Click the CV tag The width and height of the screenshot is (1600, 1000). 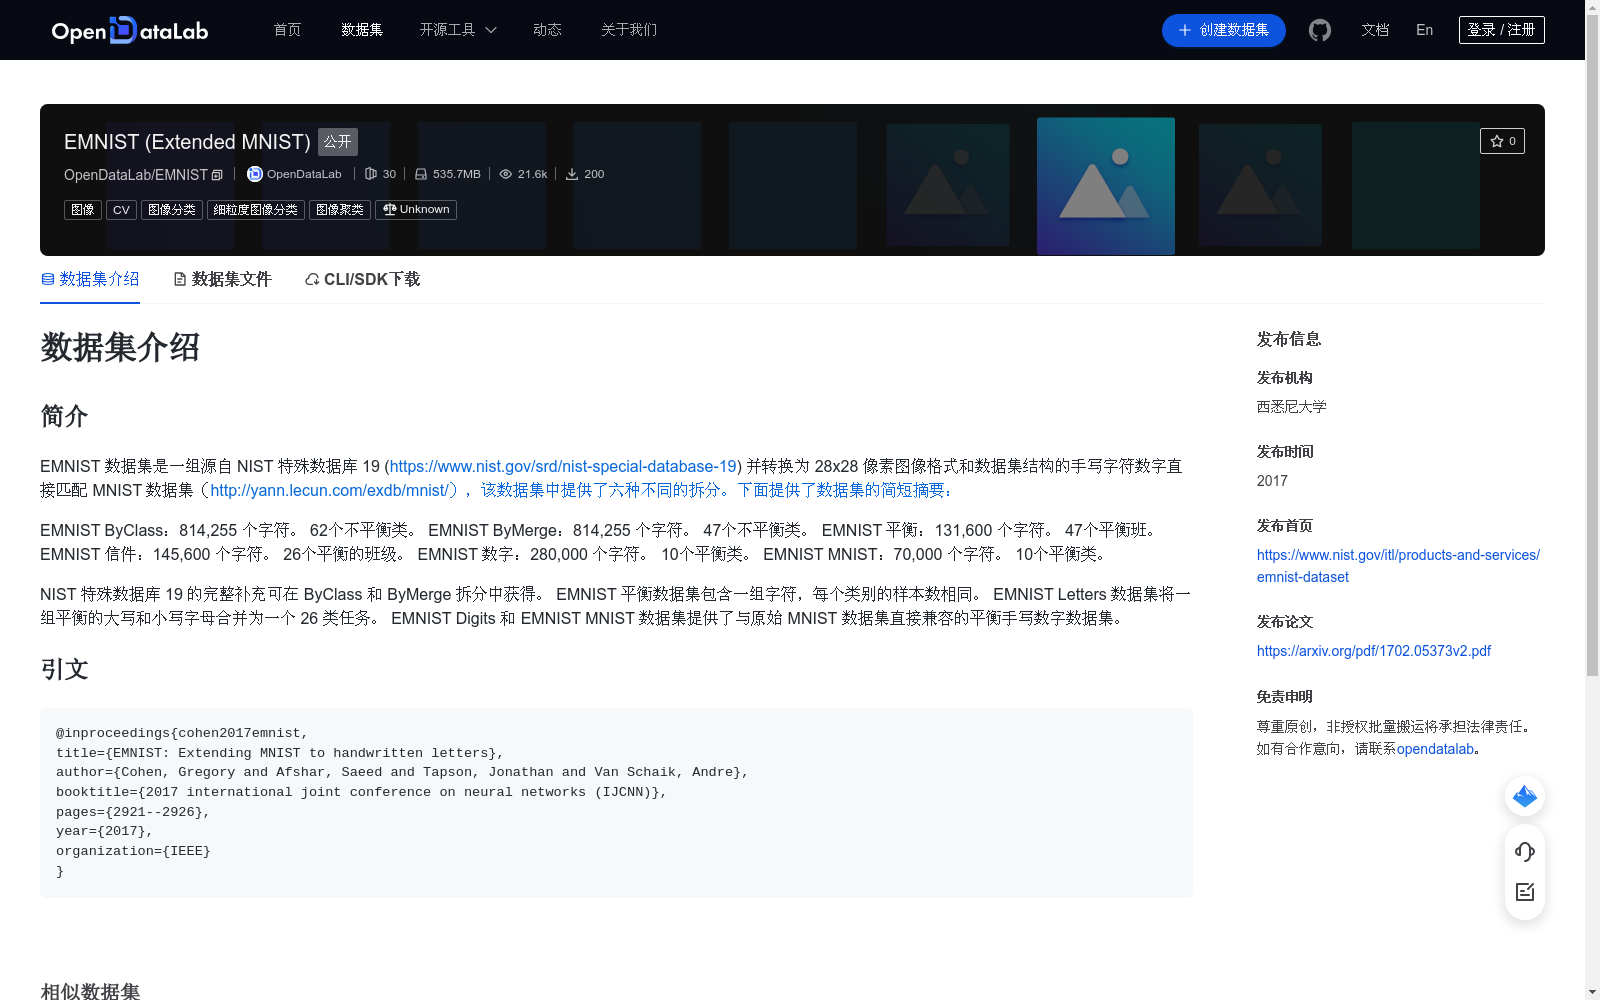click(121, 210)
